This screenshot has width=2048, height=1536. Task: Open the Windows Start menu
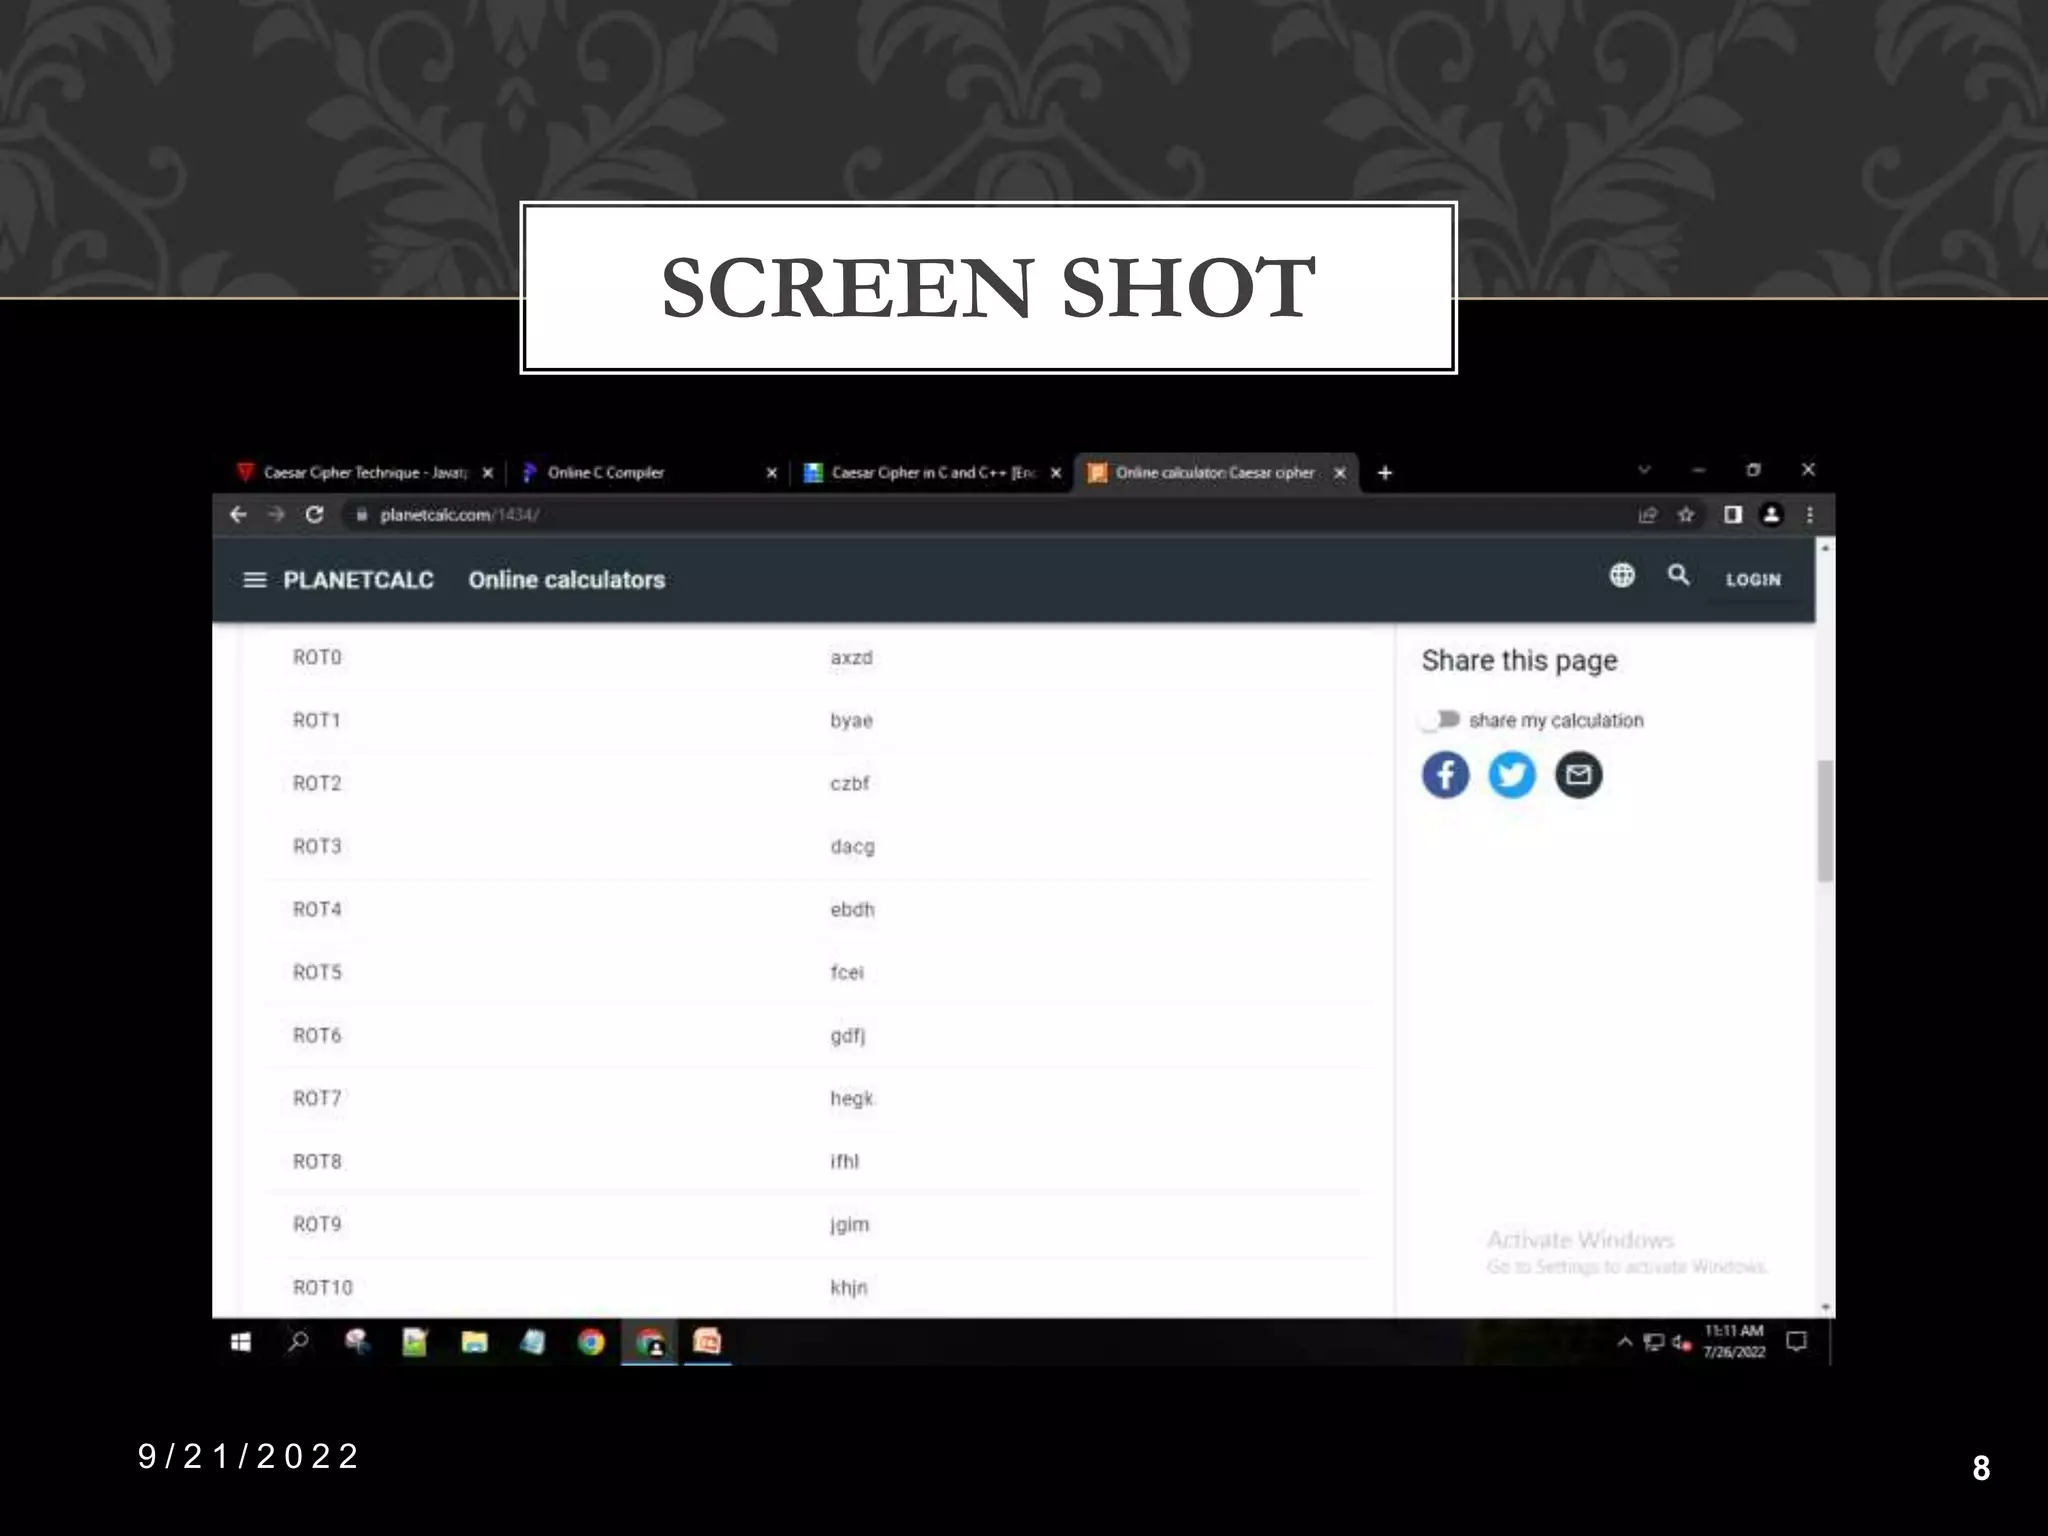pyautogui.click(x=241, y=1342)
